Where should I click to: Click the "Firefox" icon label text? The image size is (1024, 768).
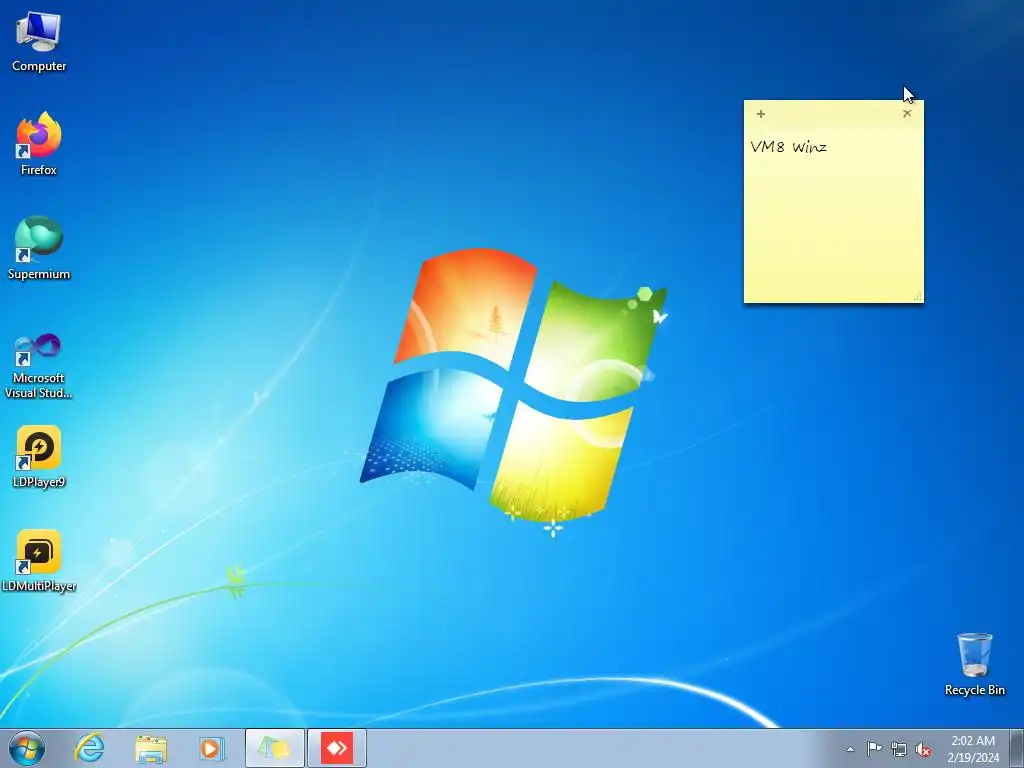coord(39,170)
